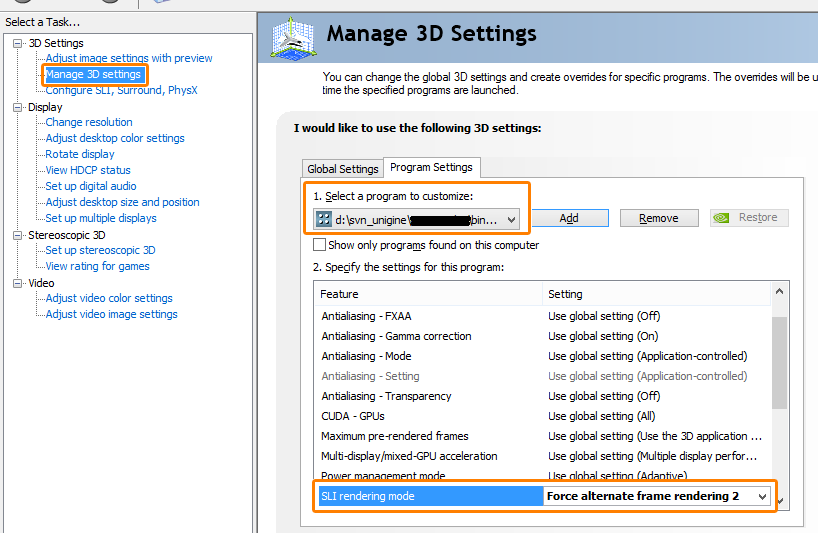Open 'Change resolution' in the task tree
818x533 pixels.
point(89,122)
